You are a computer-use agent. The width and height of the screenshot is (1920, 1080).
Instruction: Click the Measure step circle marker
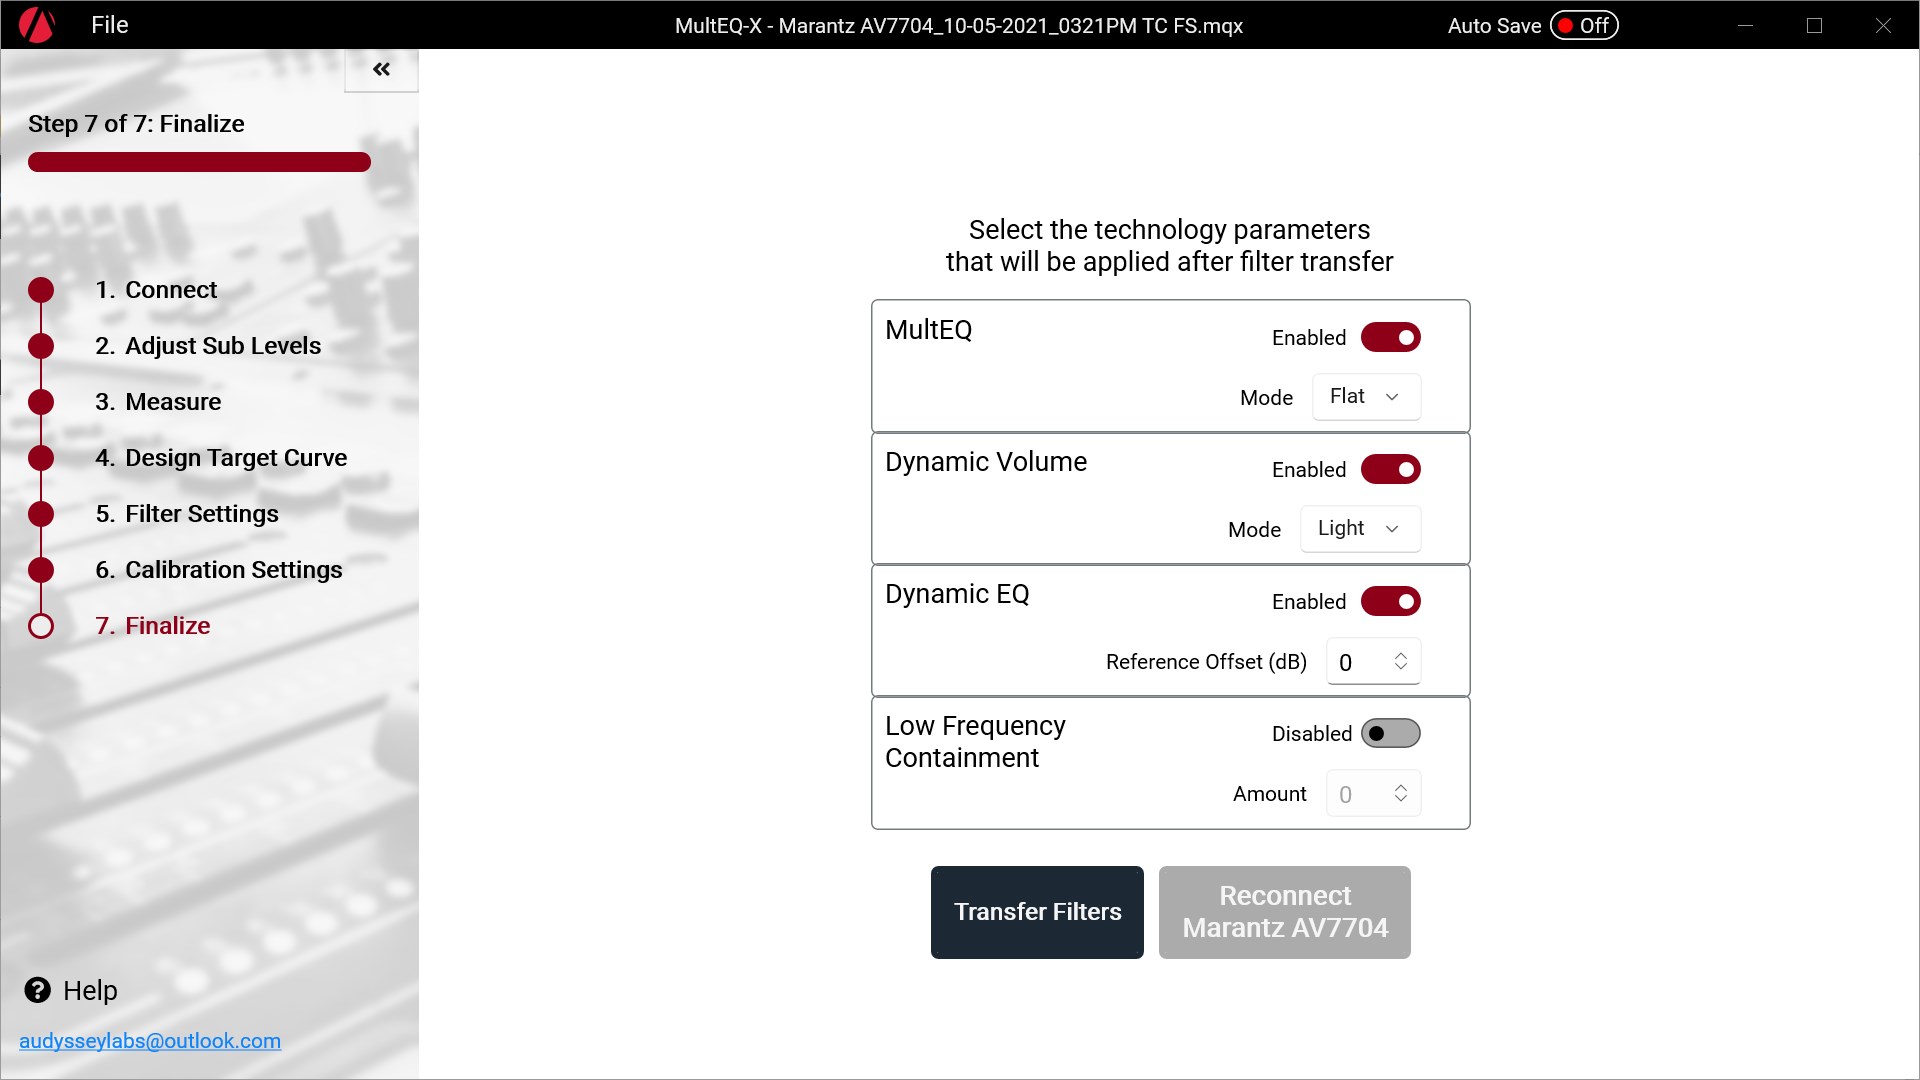41,402
